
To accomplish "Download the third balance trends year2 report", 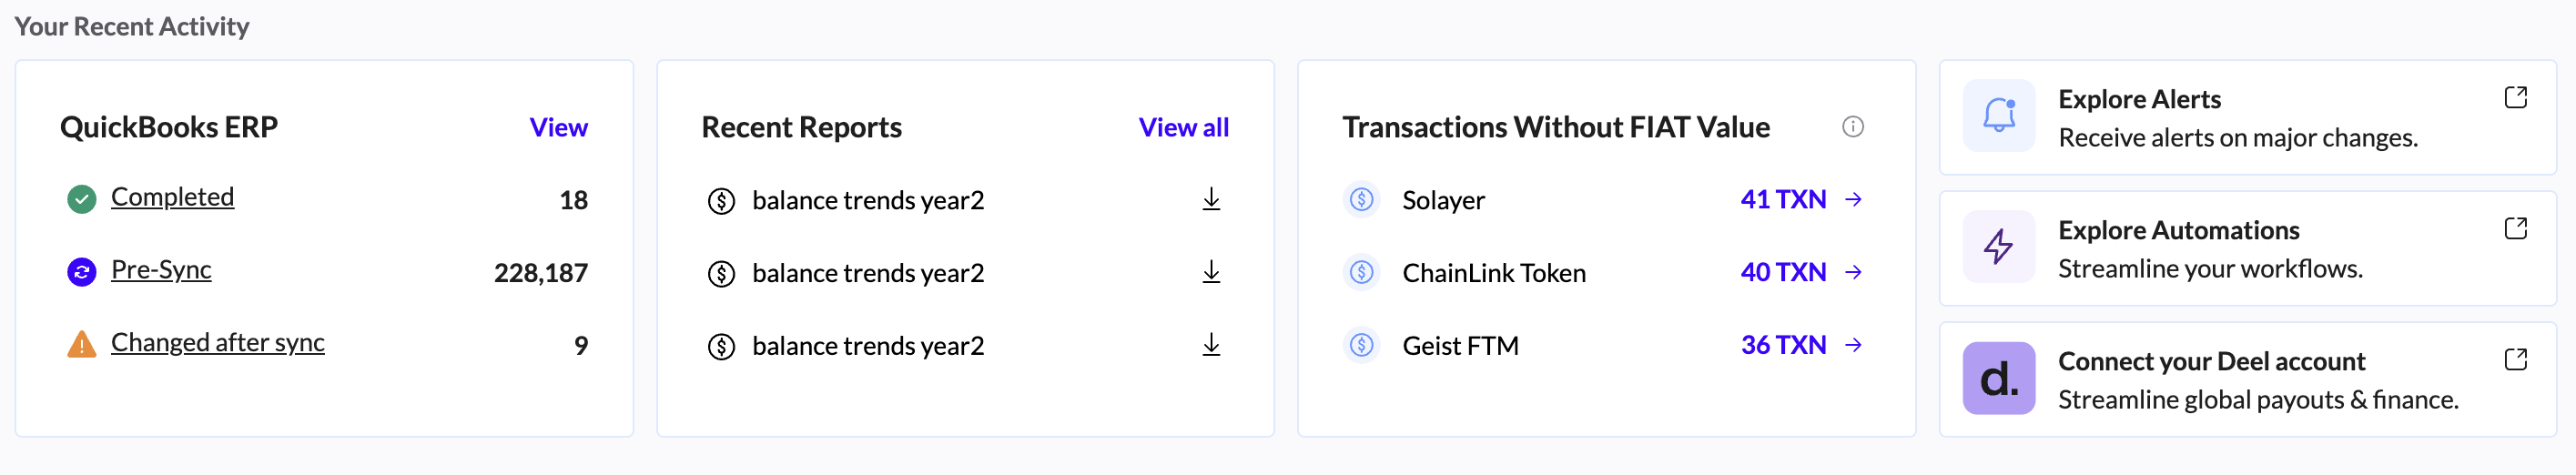I will pyautogui.click(x=1211, y=345).
